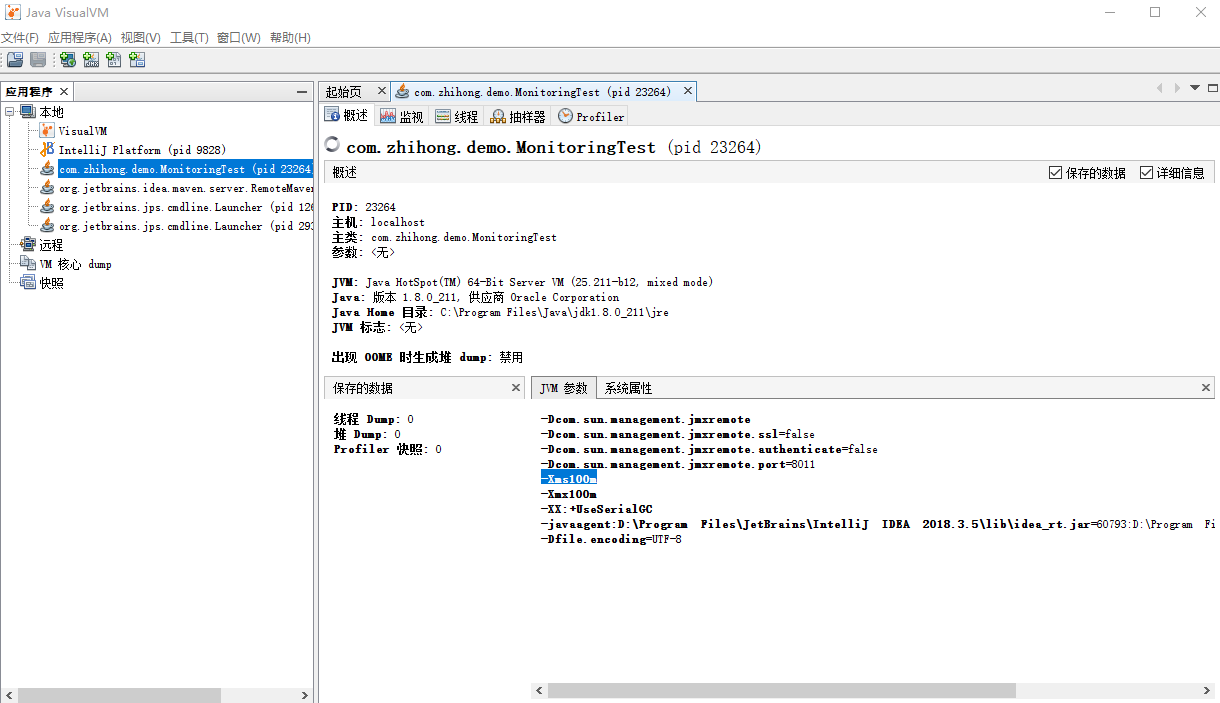Collapse the 本地 tree node
Image resolution: width=1220 pixels, height=703 pixels.
coord(10,112)
